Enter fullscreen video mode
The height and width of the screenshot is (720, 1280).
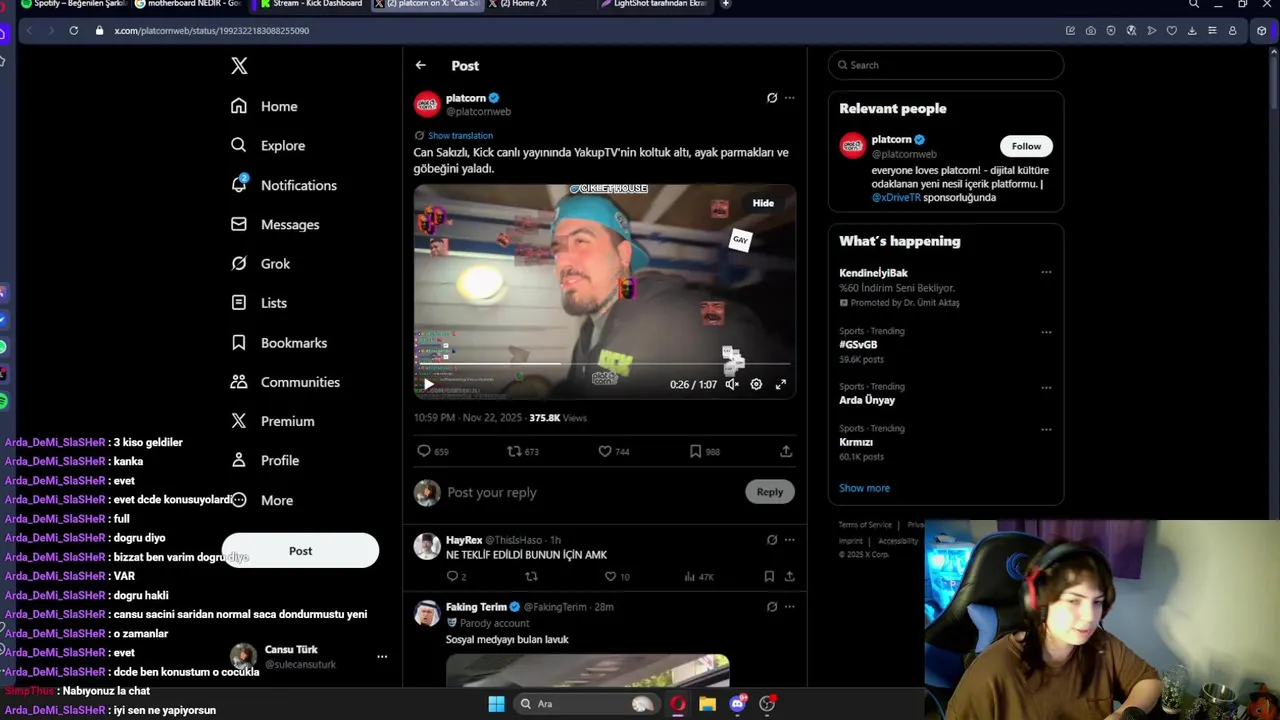click(781, 384)
